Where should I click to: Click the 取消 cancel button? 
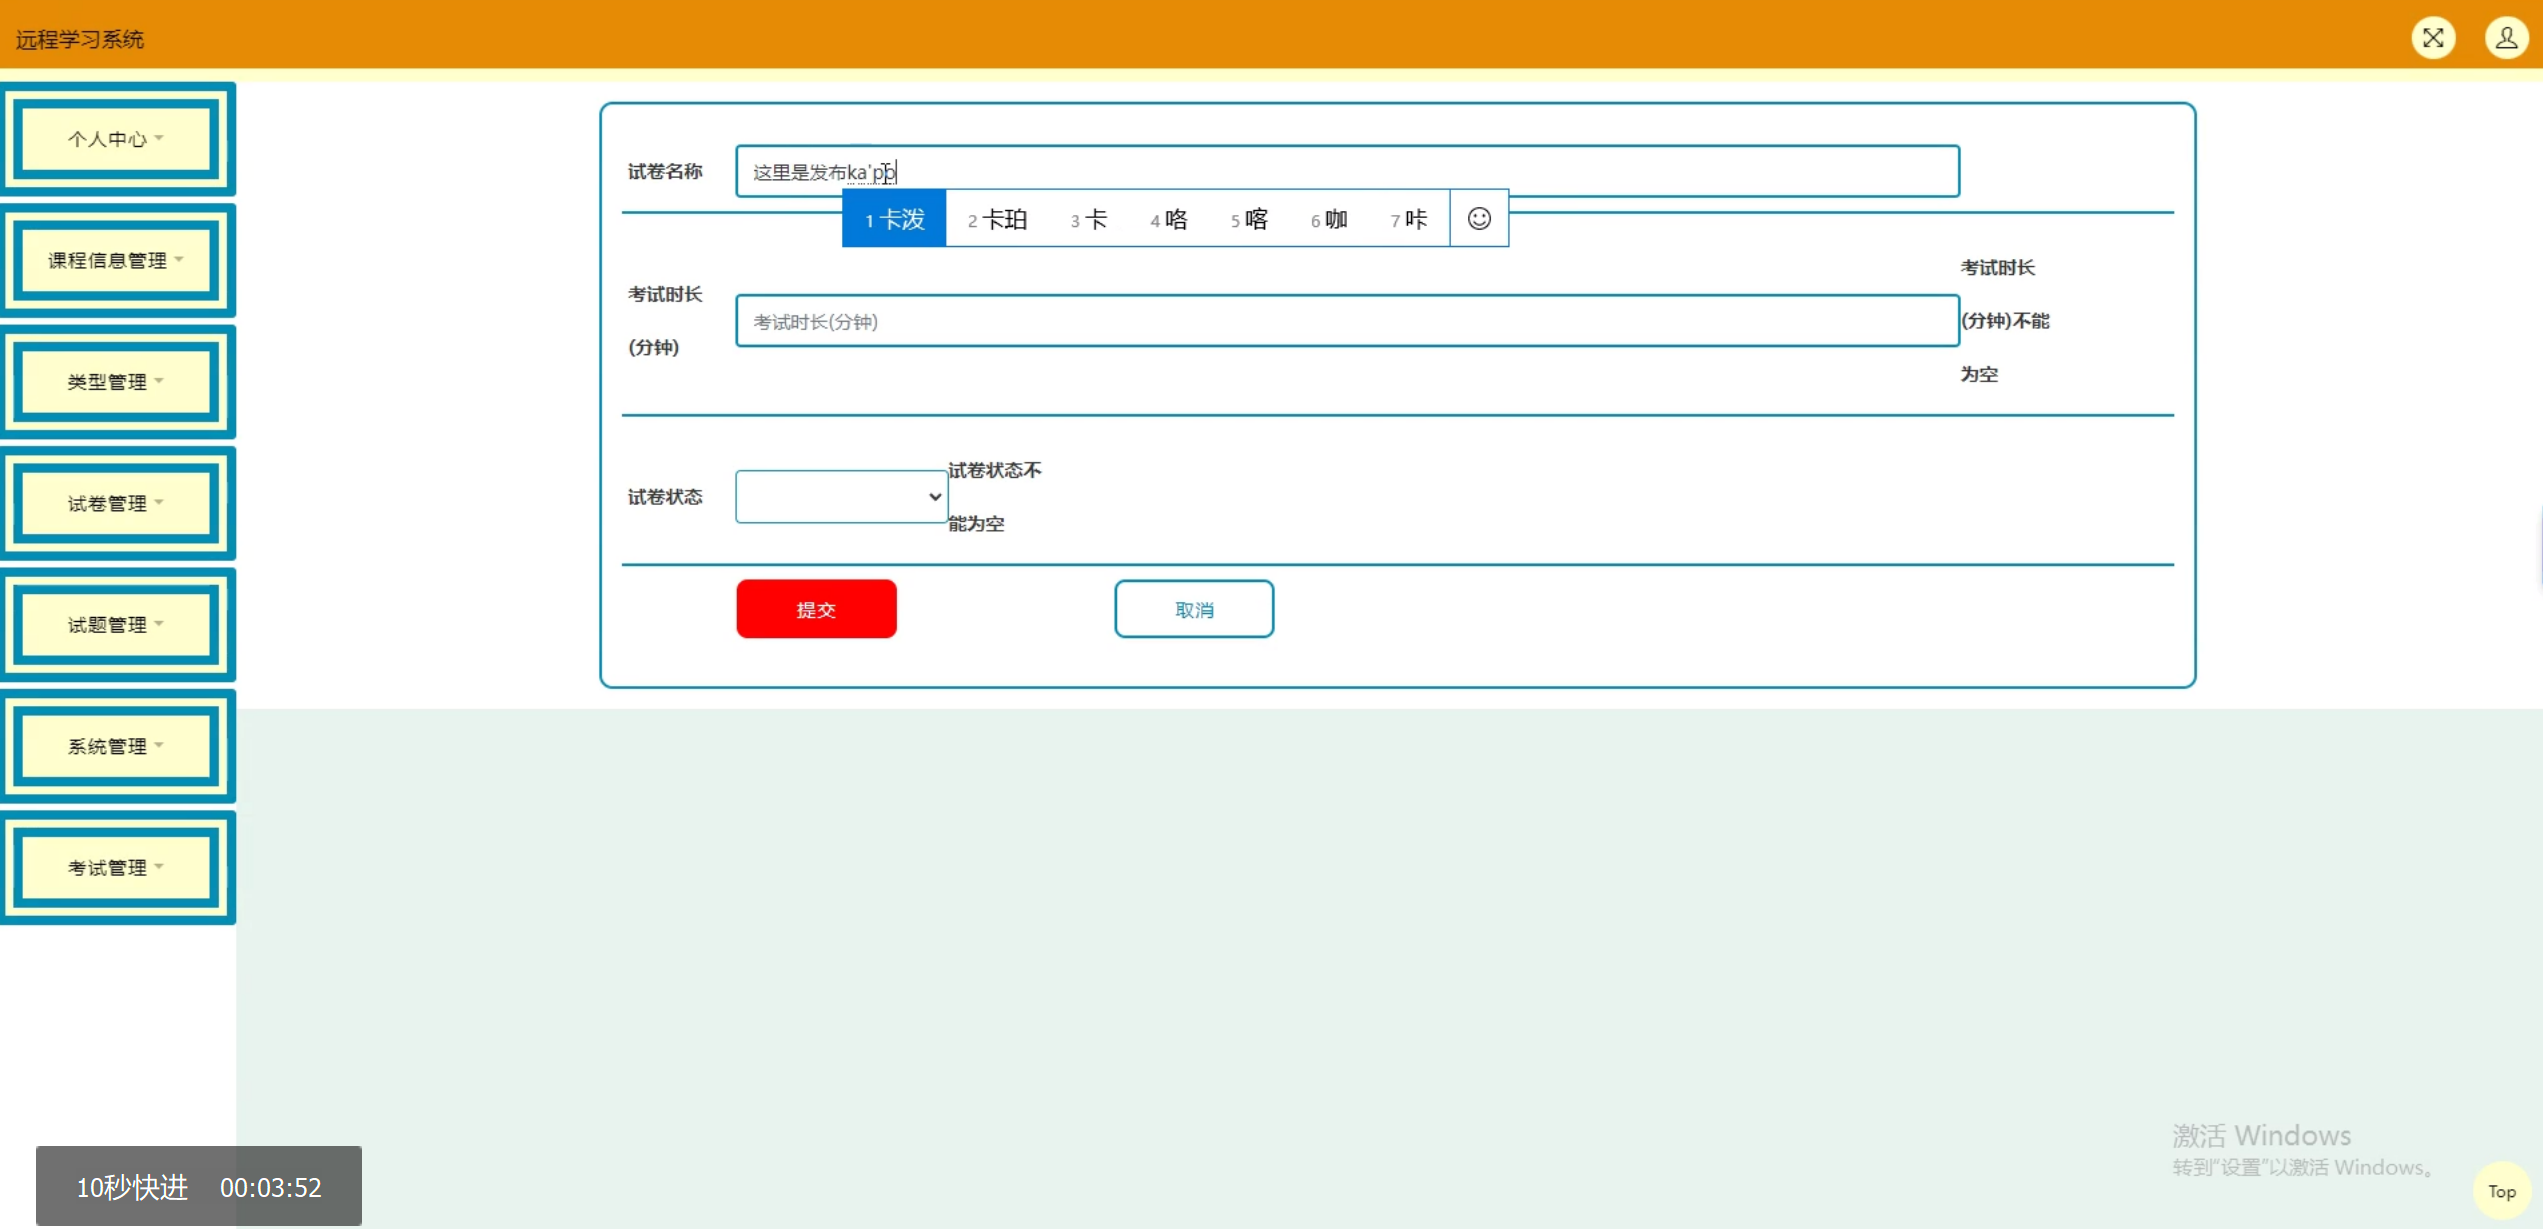[x=1194, y=609]
